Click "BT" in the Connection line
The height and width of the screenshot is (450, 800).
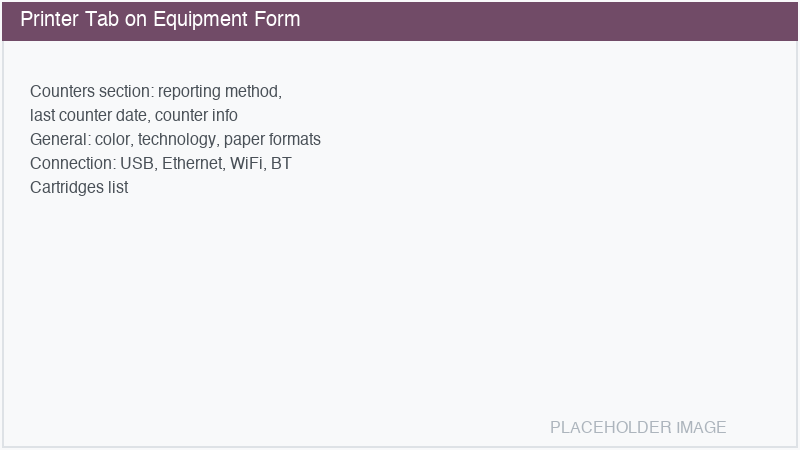pos(281,163)
